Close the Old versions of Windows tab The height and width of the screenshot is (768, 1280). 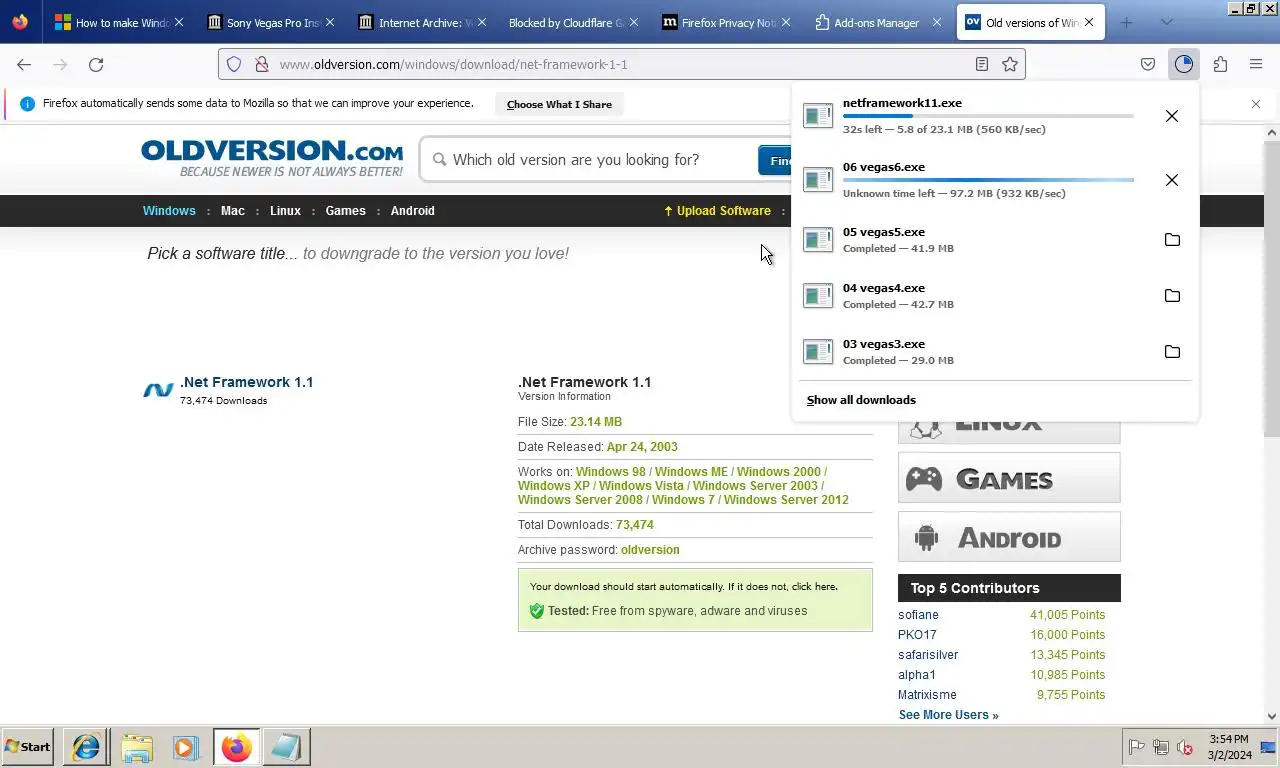[x=1089, y=22]
